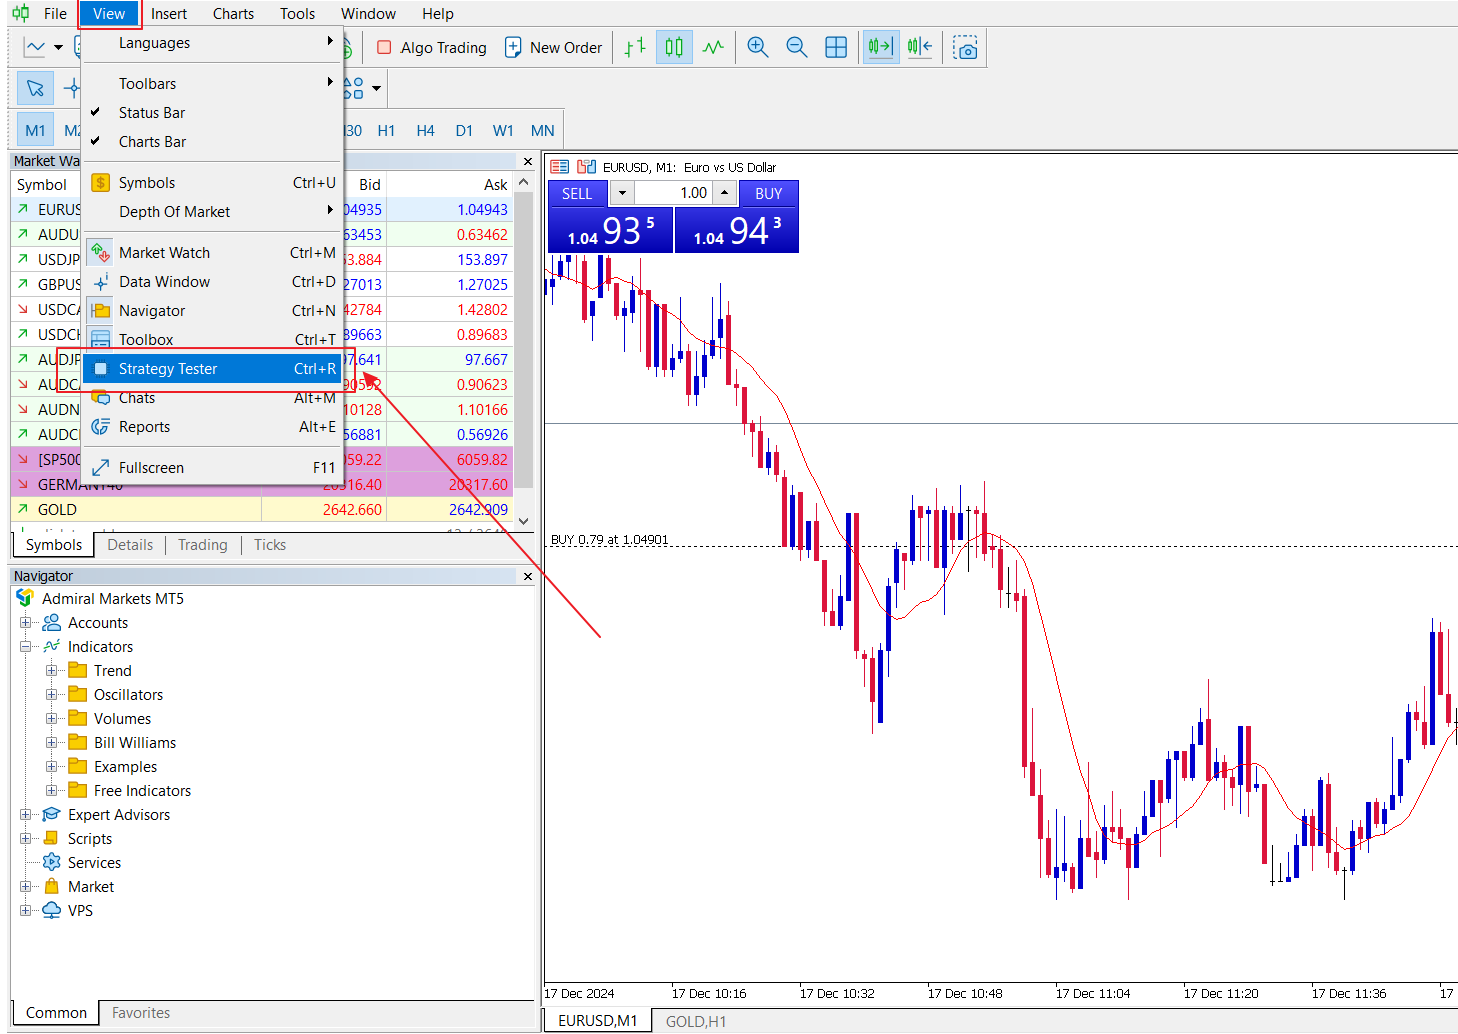The height and width of the screenshot is (1034, 1458).
Task: Decrease trade volume with down arrow
Action: 622,194
